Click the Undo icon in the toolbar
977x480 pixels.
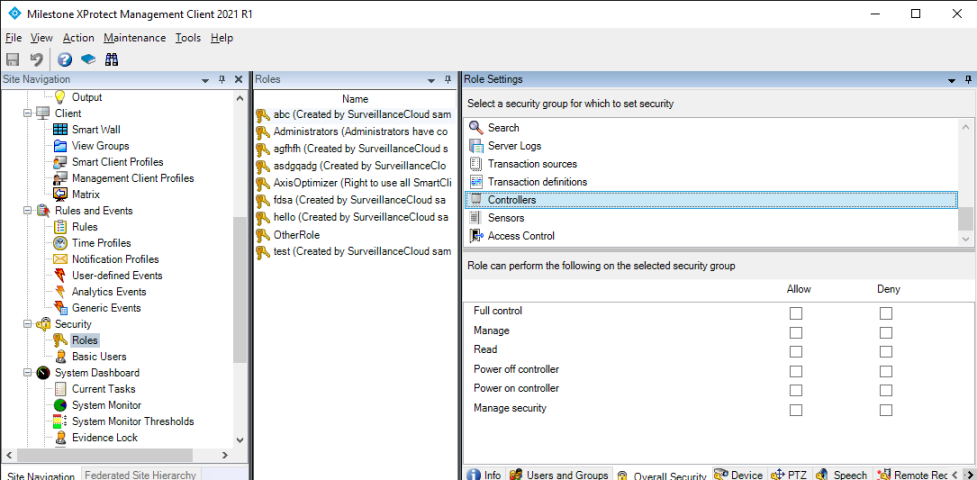36,59
